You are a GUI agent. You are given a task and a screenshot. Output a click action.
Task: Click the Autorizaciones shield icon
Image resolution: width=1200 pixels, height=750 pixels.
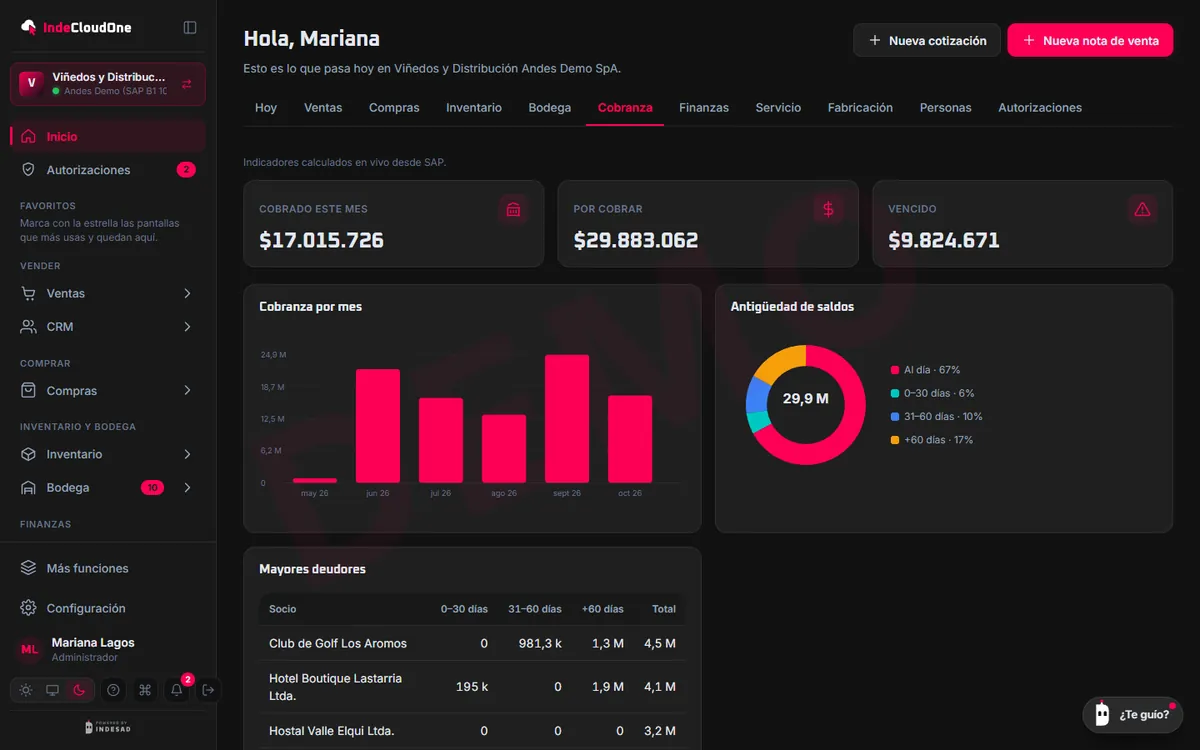click(x=28, y=170)
